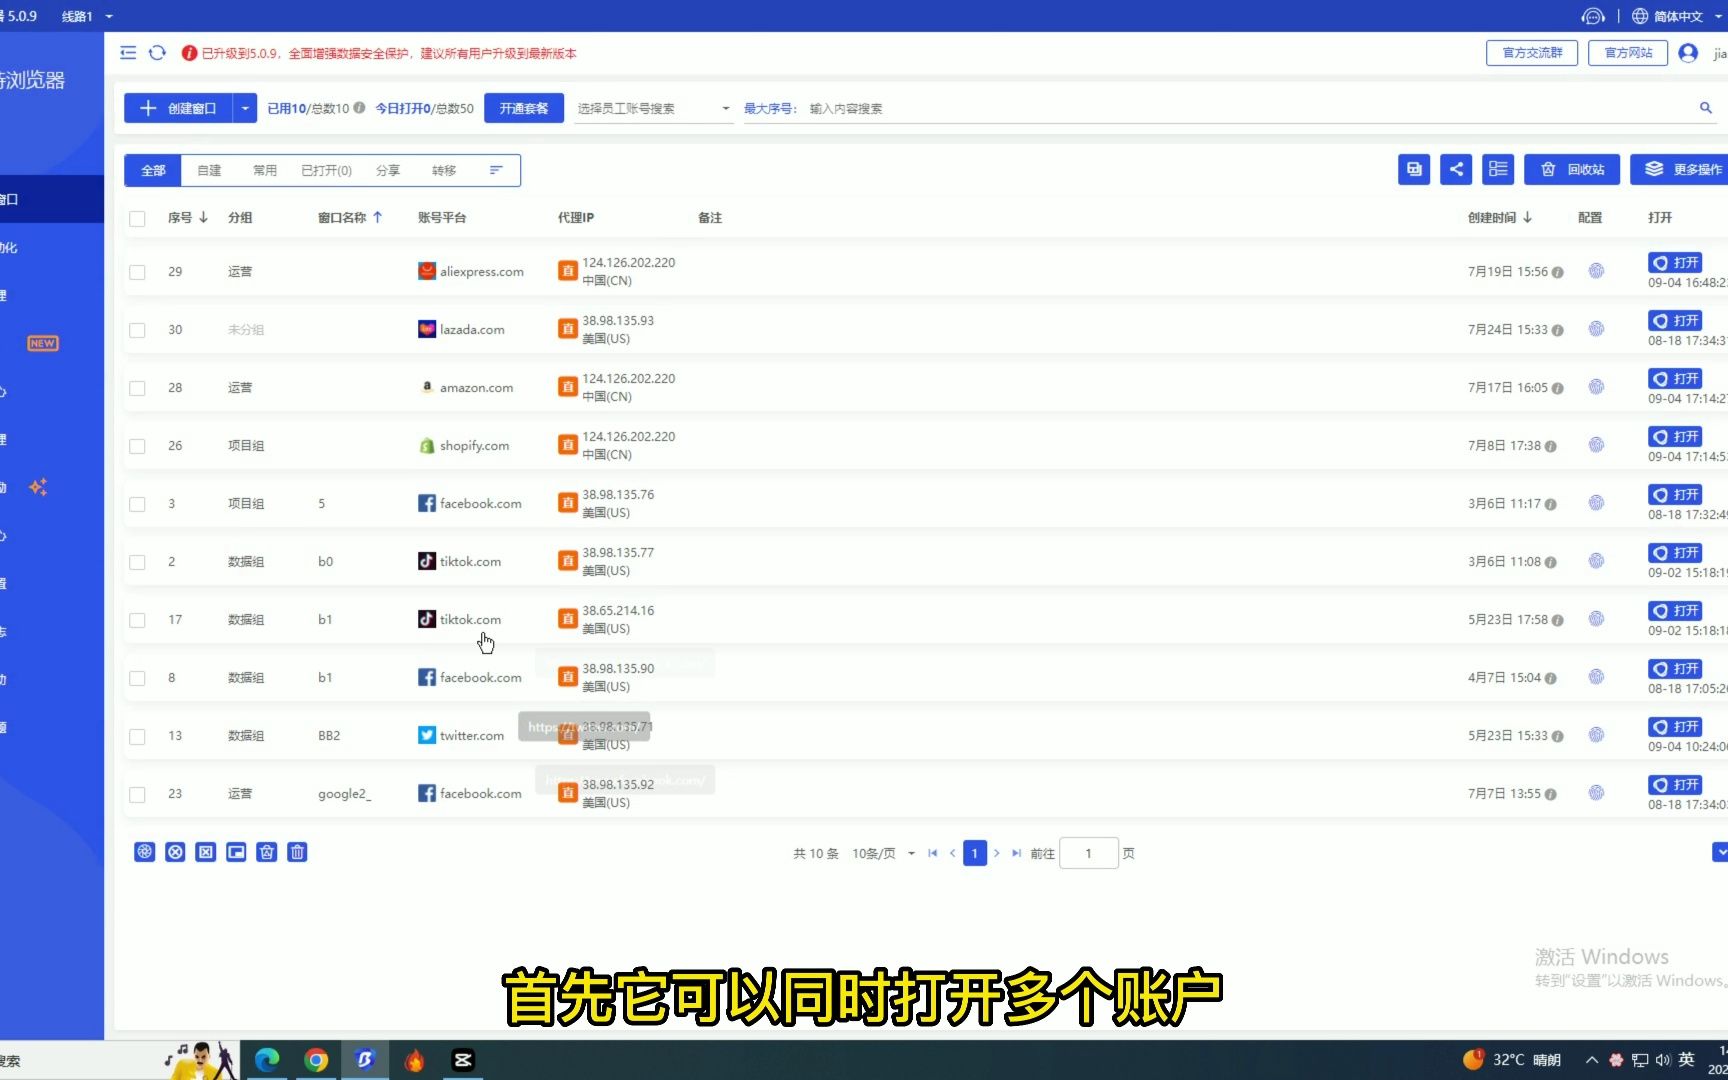Check the row 30 lazada.com checkbox
The image size is (1728, 1080).
[137, 330]
